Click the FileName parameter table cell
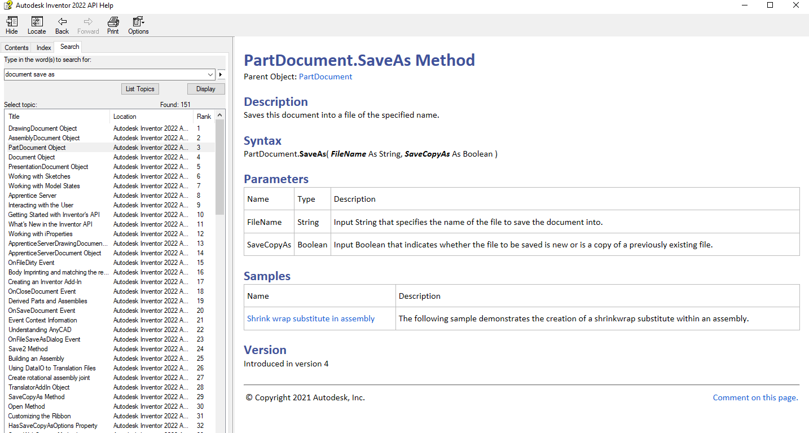The image size is (809, 444). pos(269,222)
